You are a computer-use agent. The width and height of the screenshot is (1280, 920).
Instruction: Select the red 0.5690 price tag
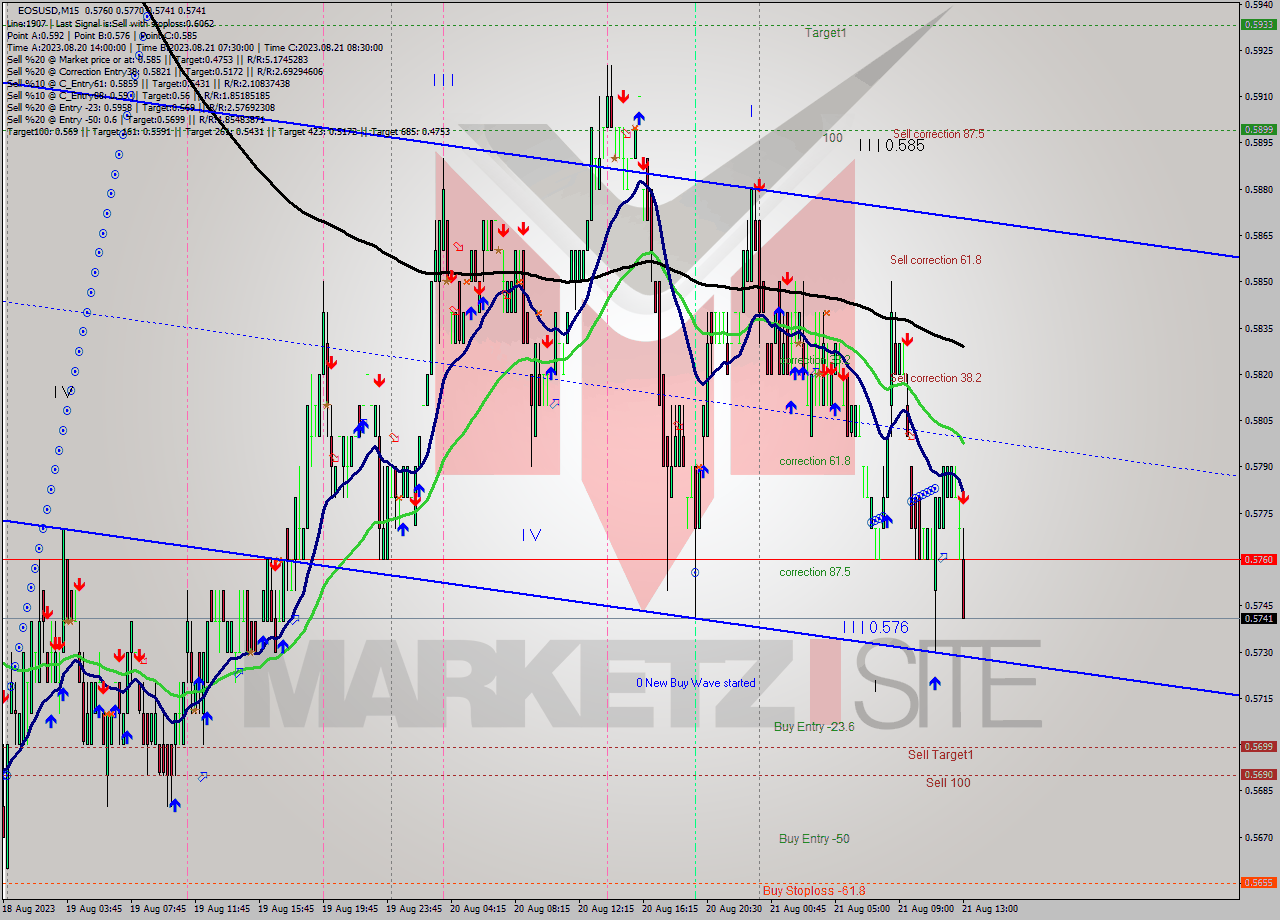pos(1258,774)
